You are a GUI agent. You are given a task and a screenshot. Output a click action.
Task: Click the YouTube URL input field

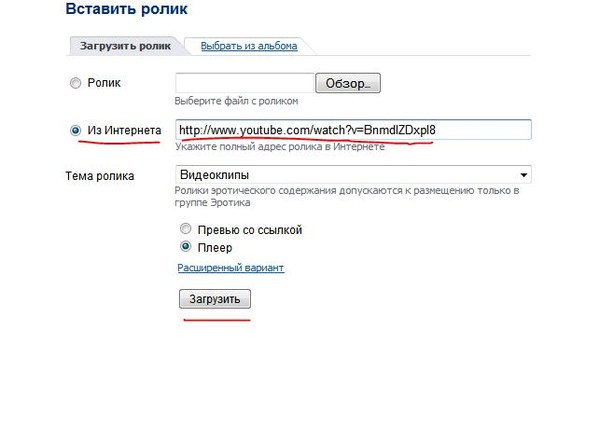pyautogui.click(x=352, y=130)
